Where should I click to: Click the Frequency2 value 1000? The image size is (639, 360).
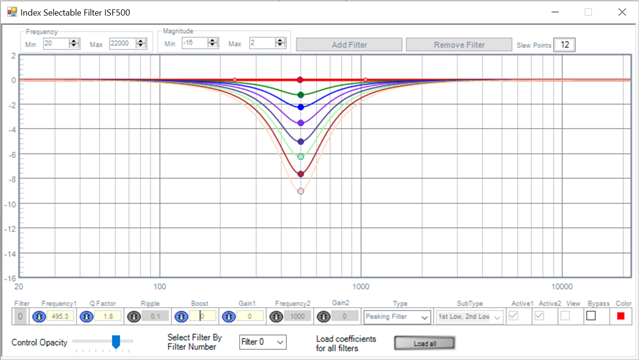(x=297, y=316)
